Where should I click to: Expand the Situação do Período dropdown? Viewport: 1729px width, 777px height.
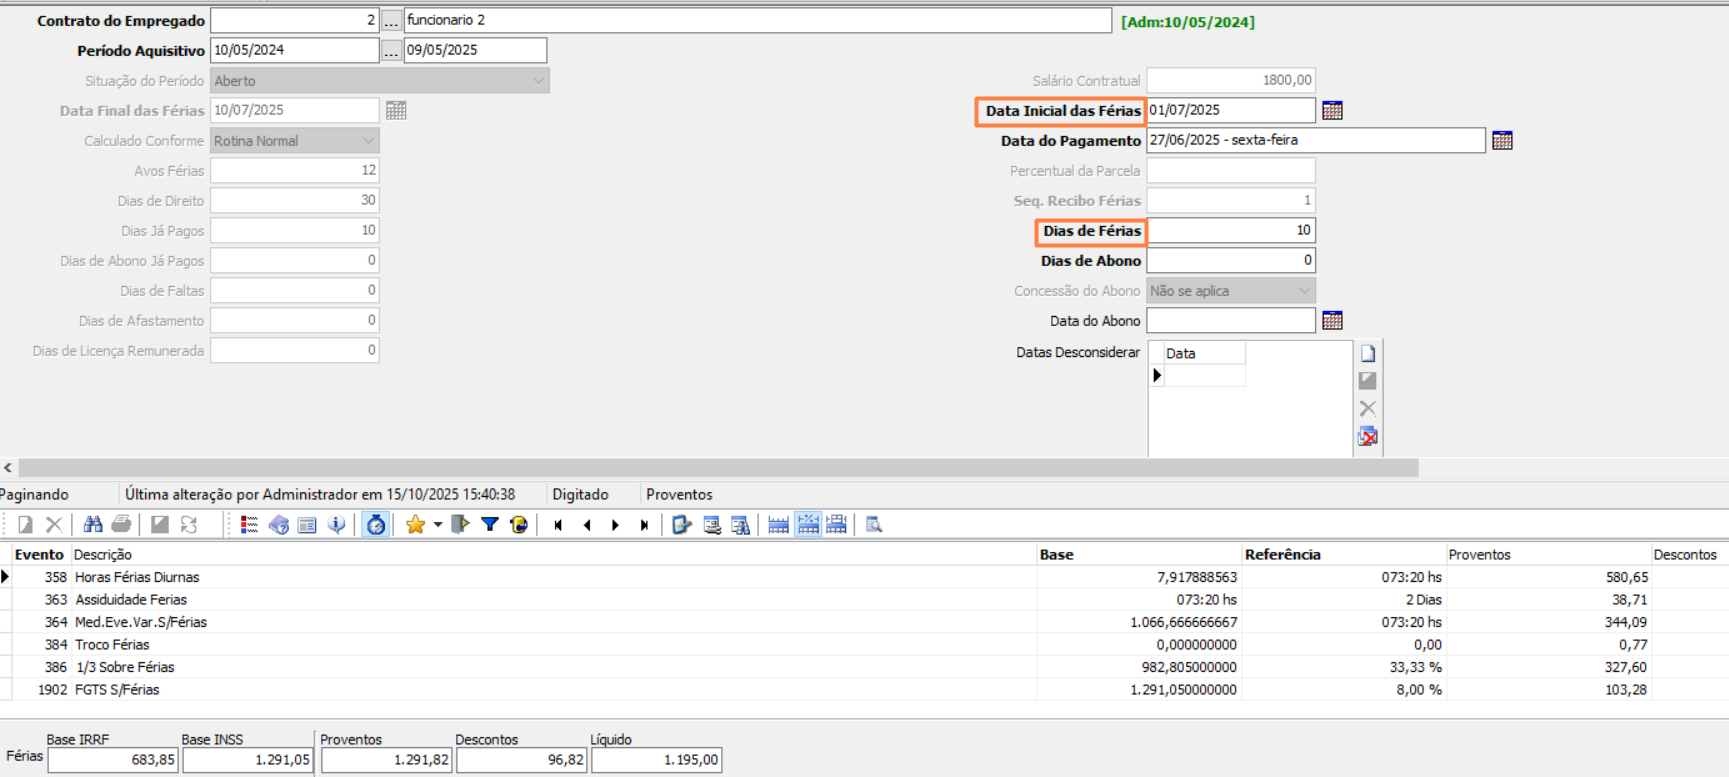pyautogui.click(x=538, y=81)
